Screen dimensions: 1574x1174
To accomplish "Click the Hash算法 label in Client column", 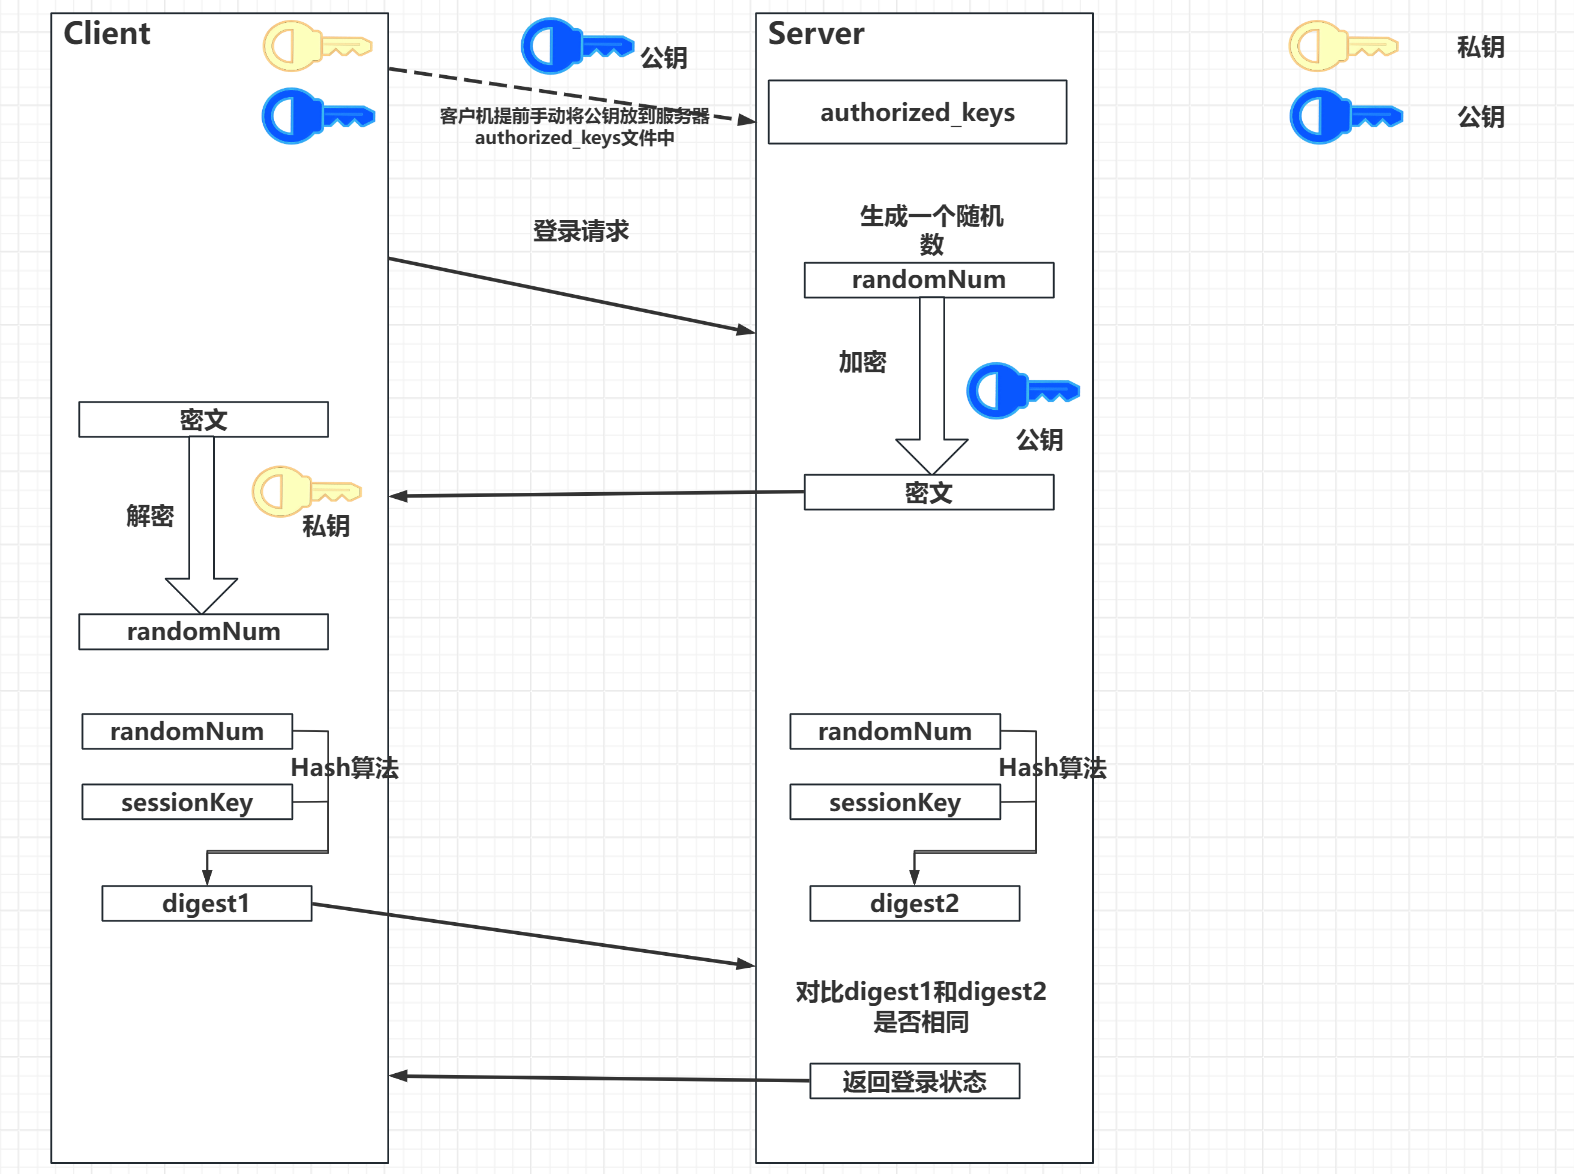I will [345, 768].
